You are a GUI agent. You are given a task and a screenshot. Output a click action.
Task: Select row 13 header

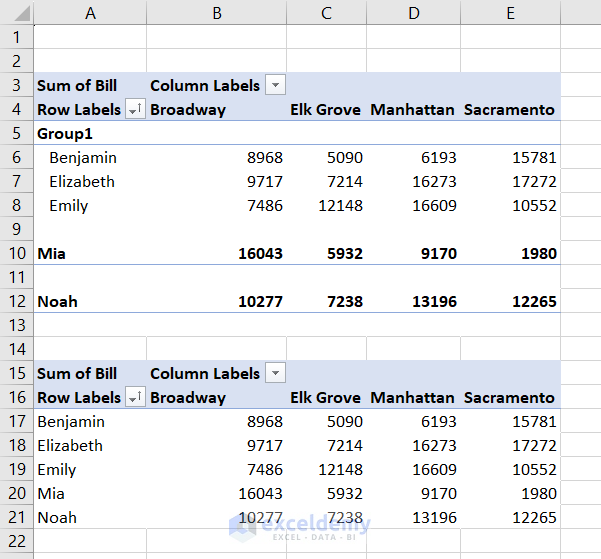point(16,326)
